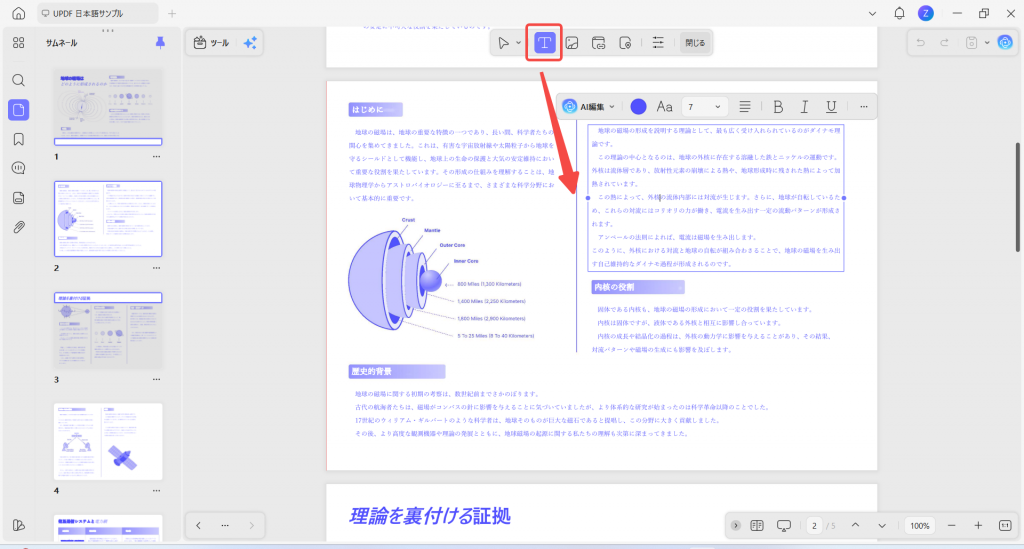Click the page number field showing 2
1024x549 pixels.
pyautogui.click(x=814, y=525)
